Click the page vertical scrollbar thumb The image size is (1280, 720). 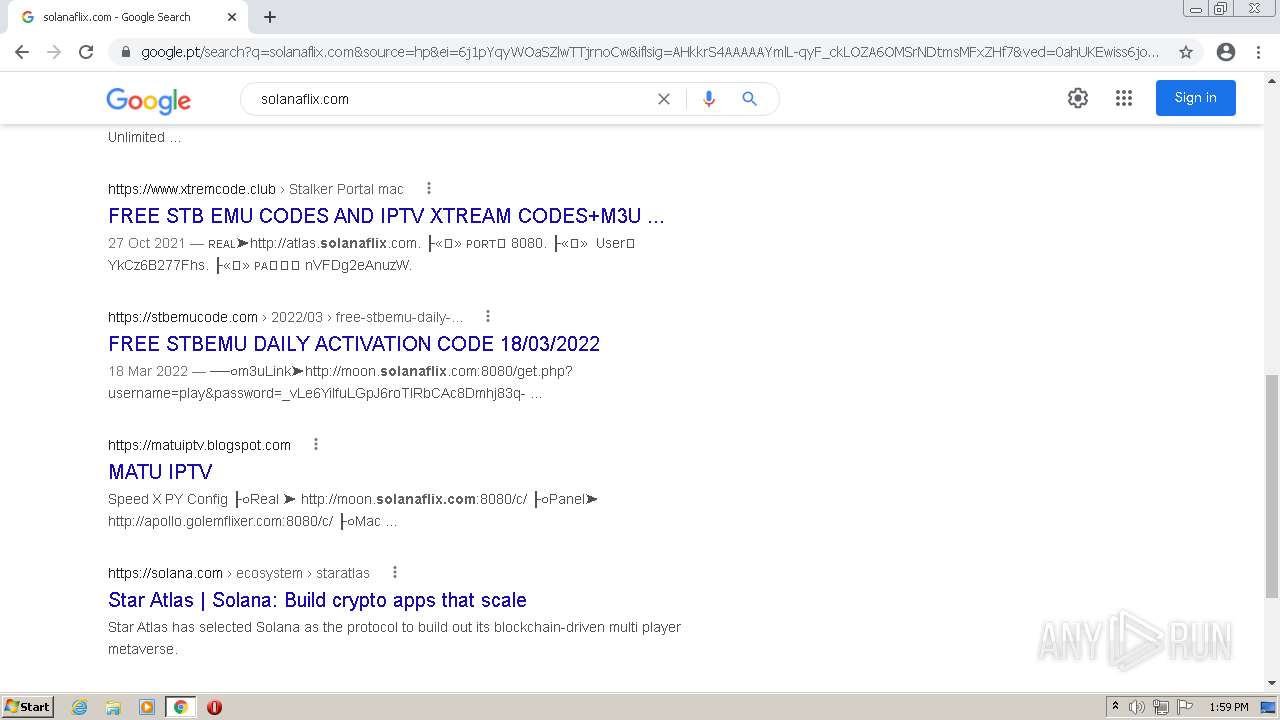(x=1271, y=486)
